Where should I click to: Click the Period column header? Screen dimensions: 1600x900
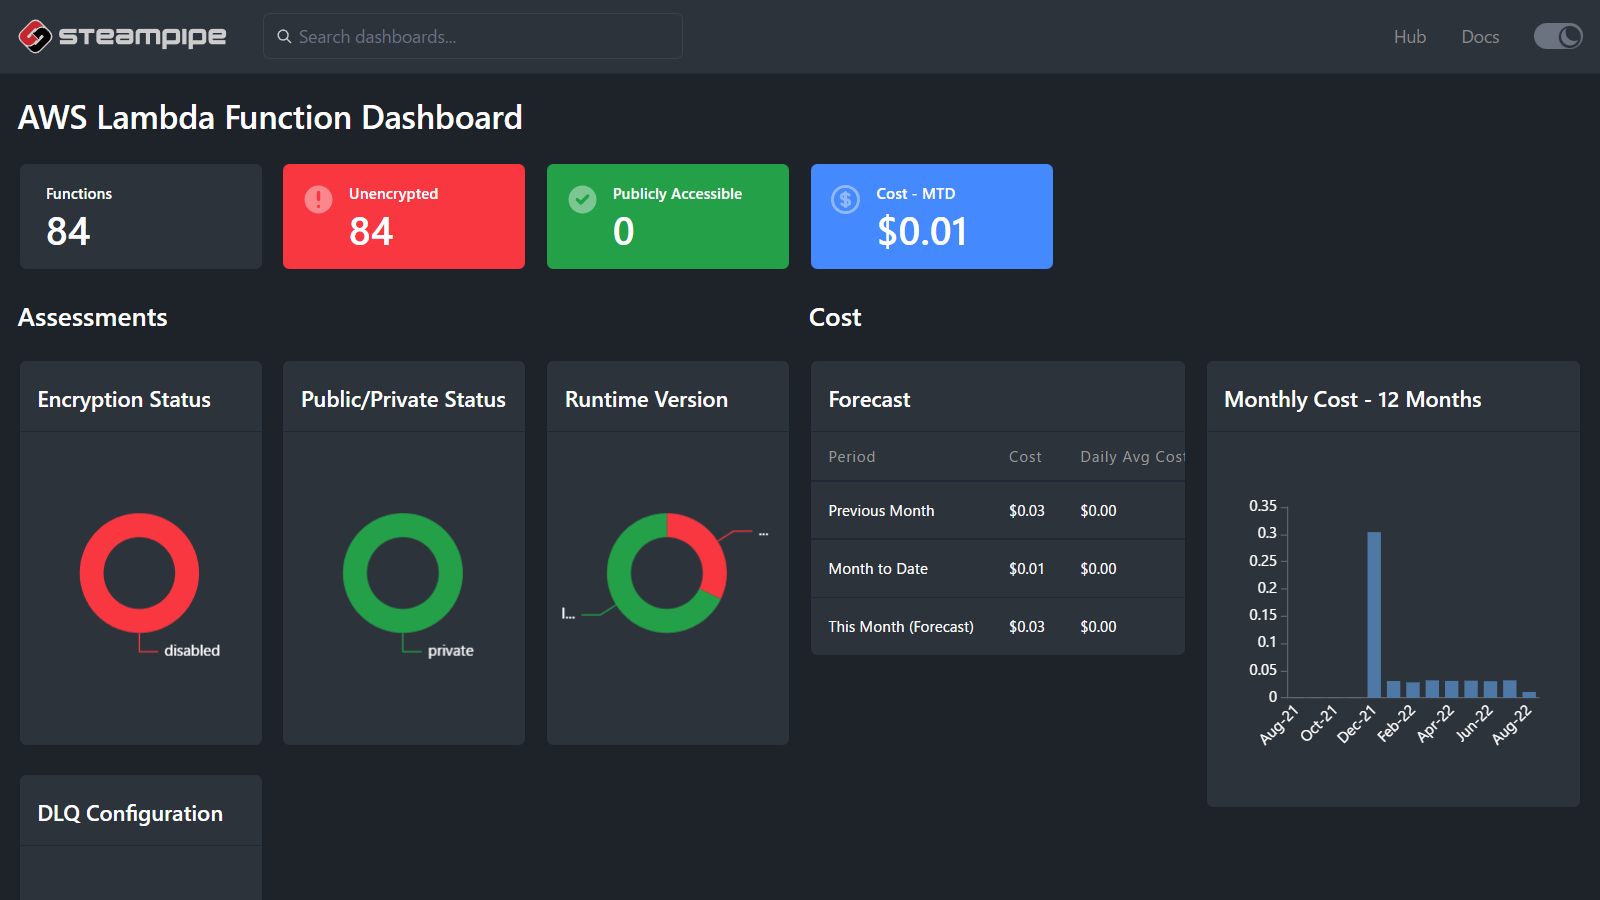coord(851,457)
